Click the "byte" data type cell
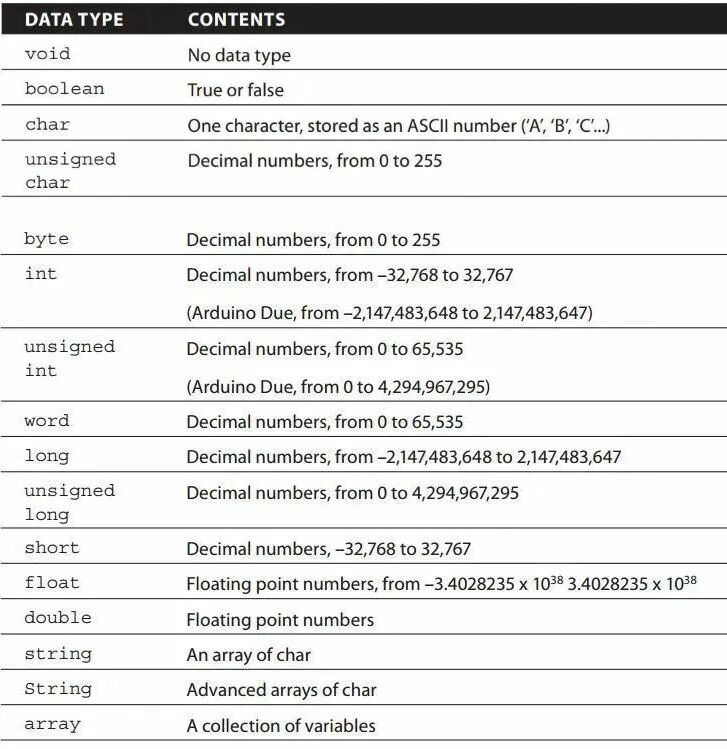 [47, 239]
